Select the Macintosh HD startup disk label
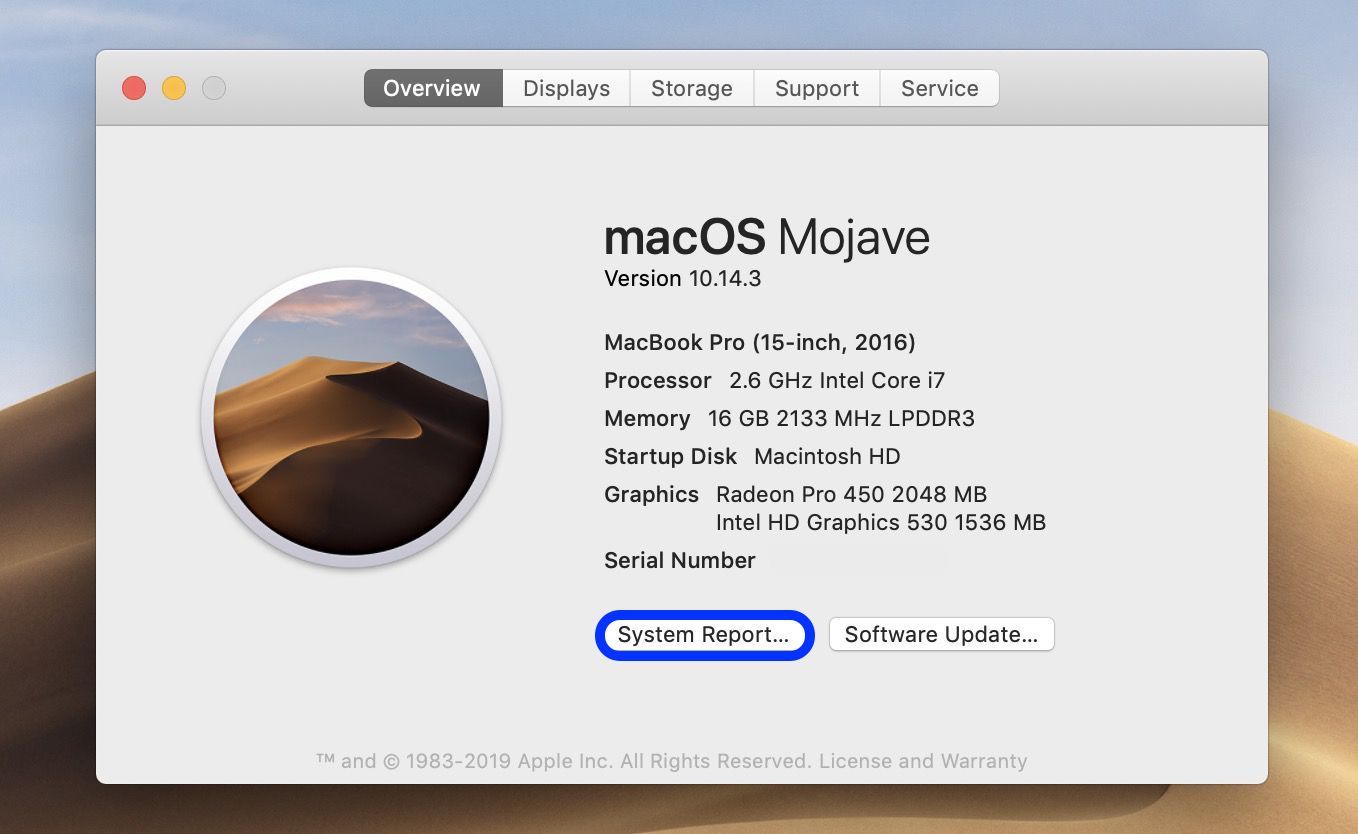 [826, 456]
